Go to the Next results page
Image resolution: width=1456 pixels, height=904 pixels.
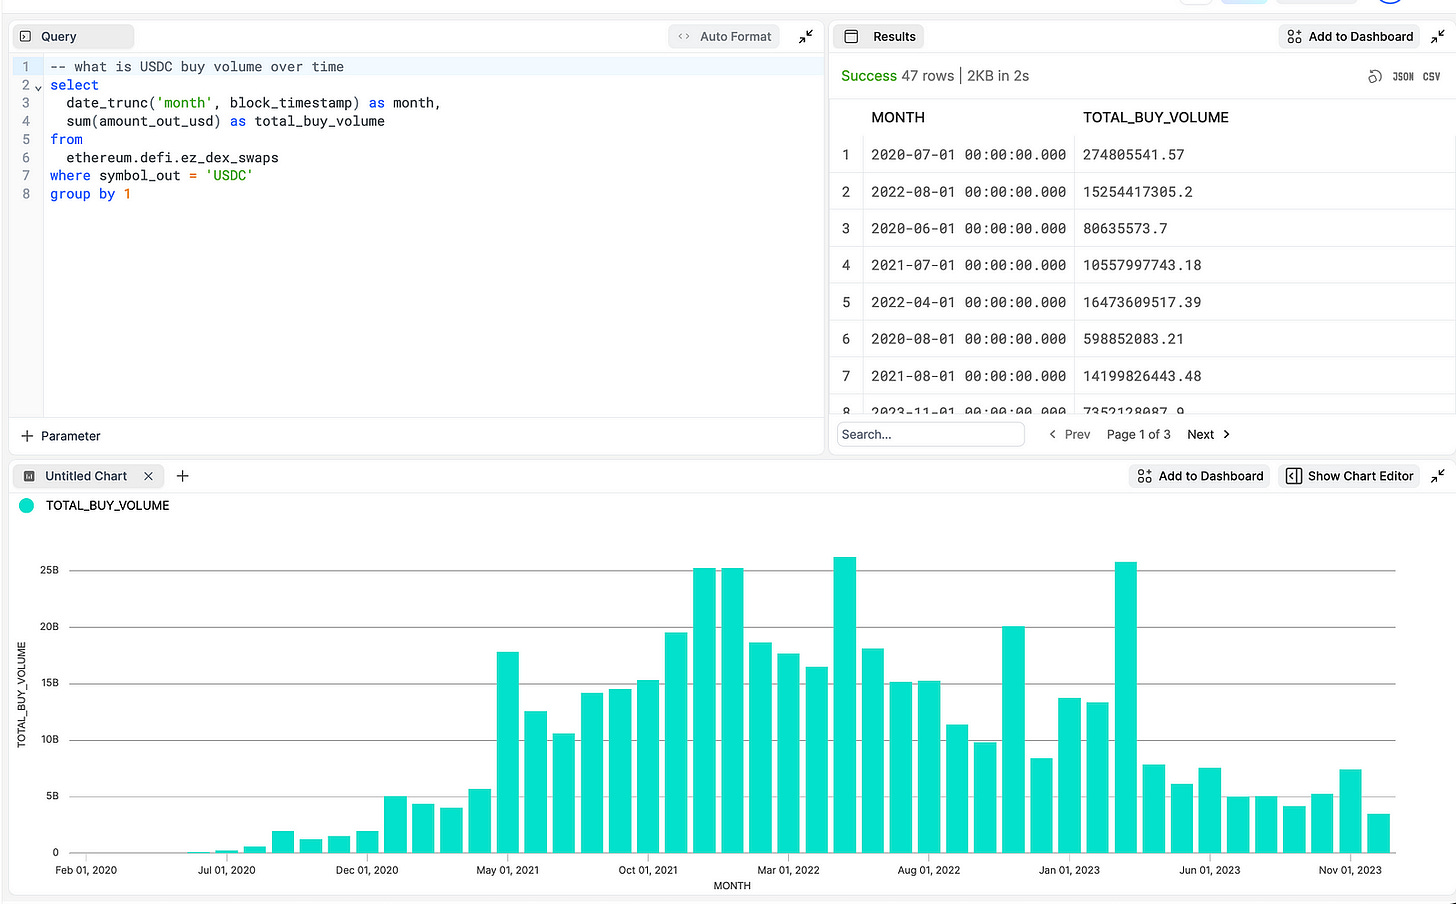(x=1208, y=434)
